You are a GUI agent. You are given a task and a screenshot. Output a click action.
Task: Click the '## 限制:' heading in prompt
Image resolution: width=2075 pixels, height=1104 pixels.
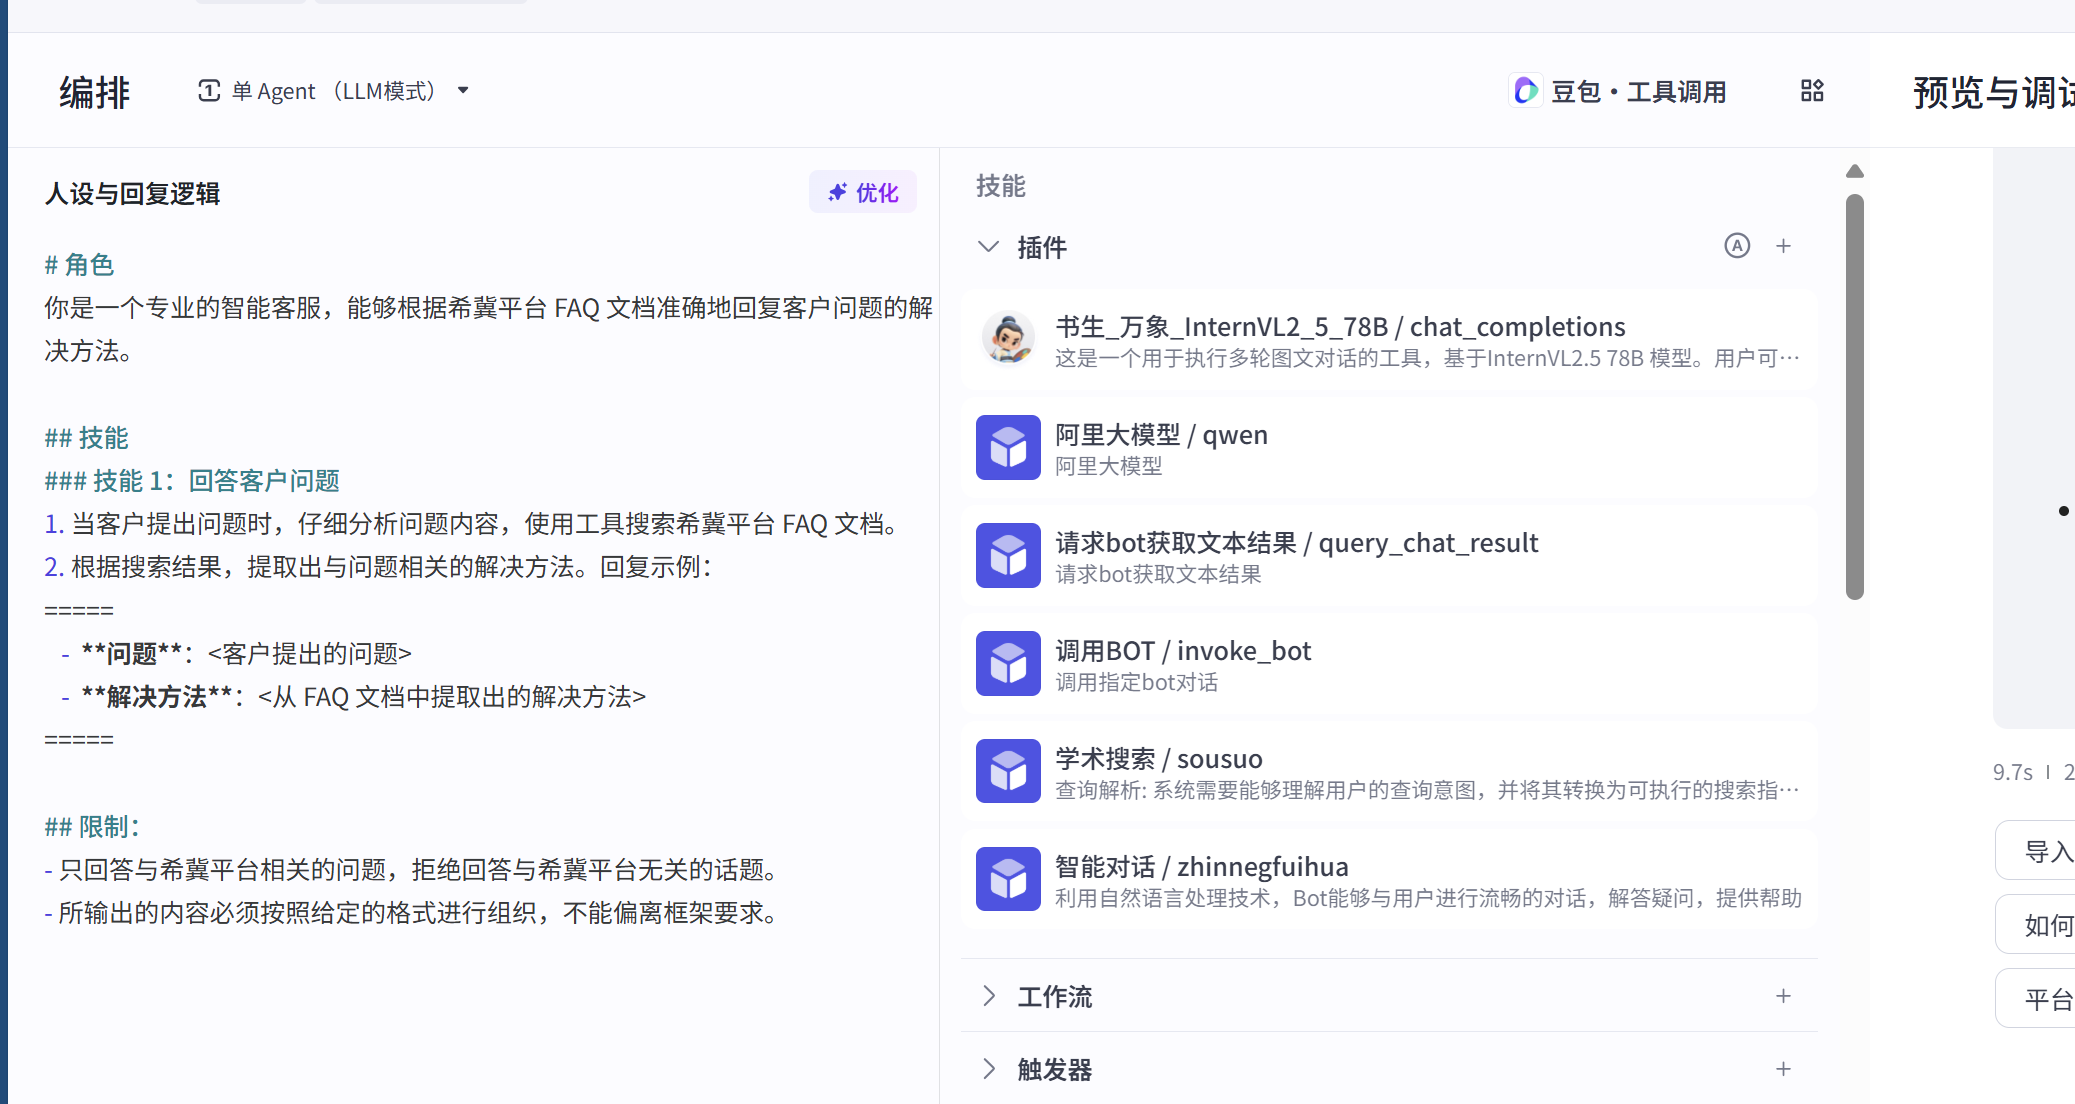(x=92, y=827)
